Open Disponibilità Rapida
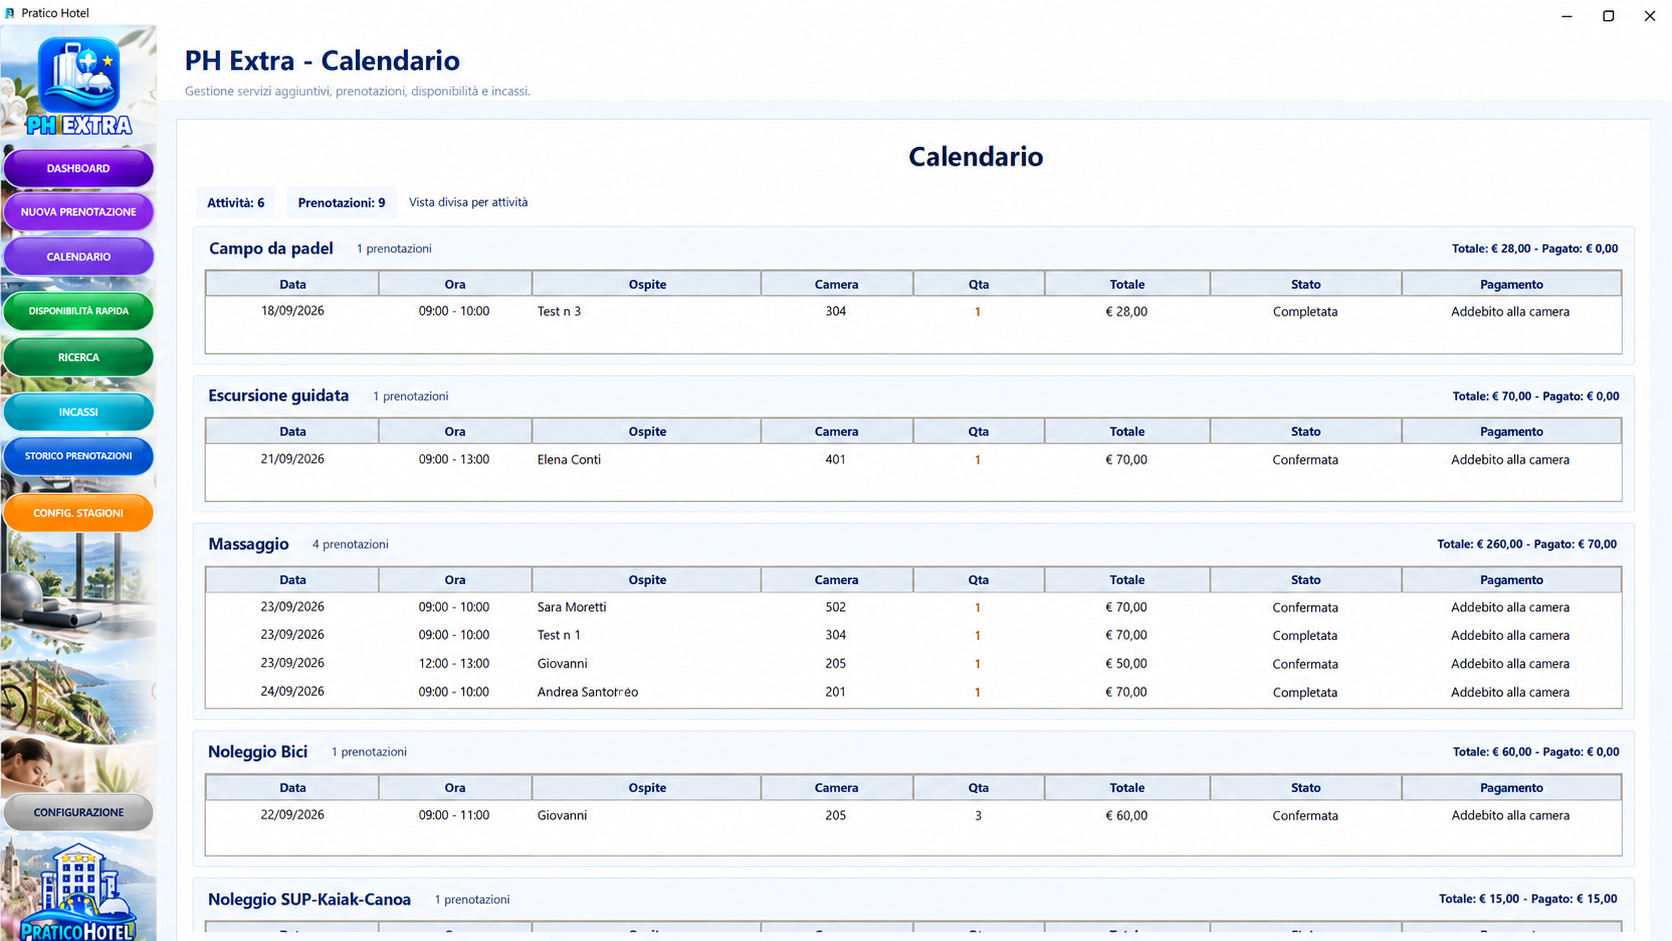The image size is (1672, 941). coord(78,311)
